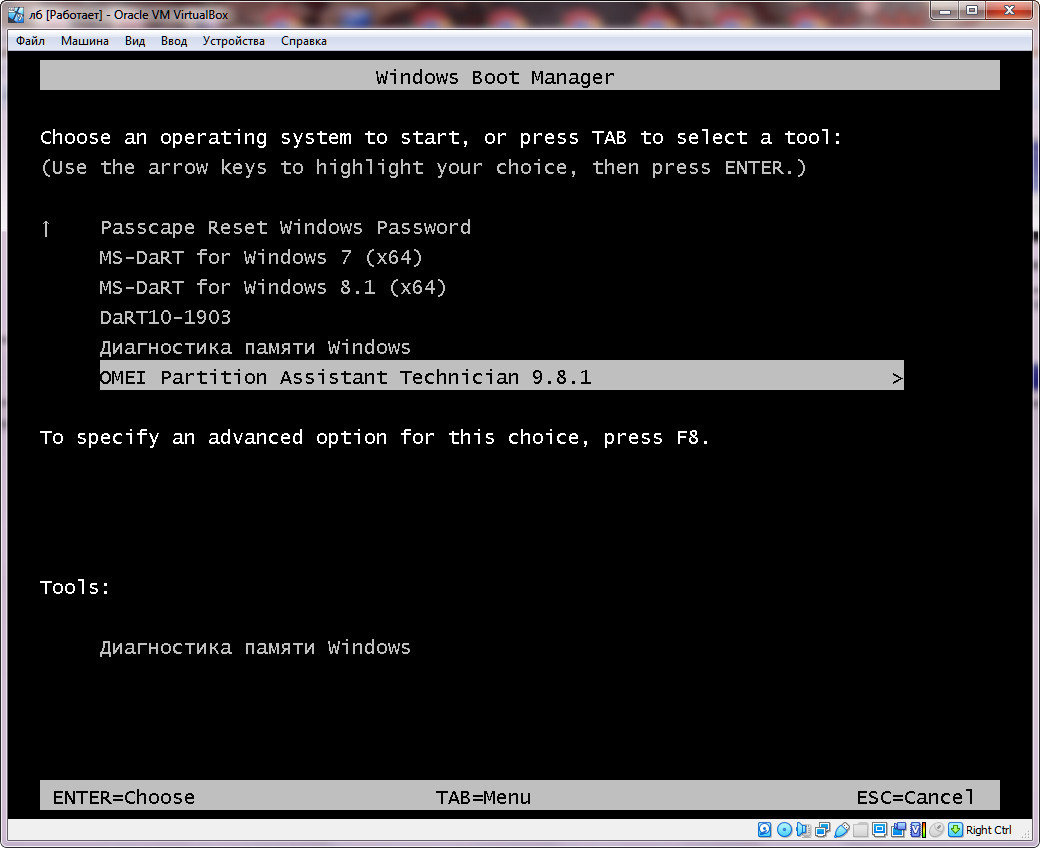Click the audio status icon

pos(804,829)
